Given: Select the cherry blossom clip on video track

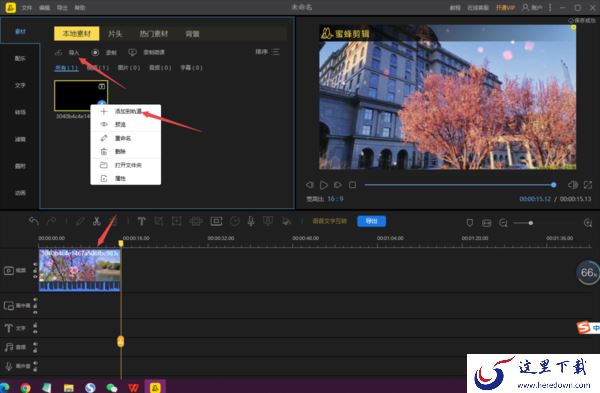Looking at the screenshot, I should click(x=80, y=270).
